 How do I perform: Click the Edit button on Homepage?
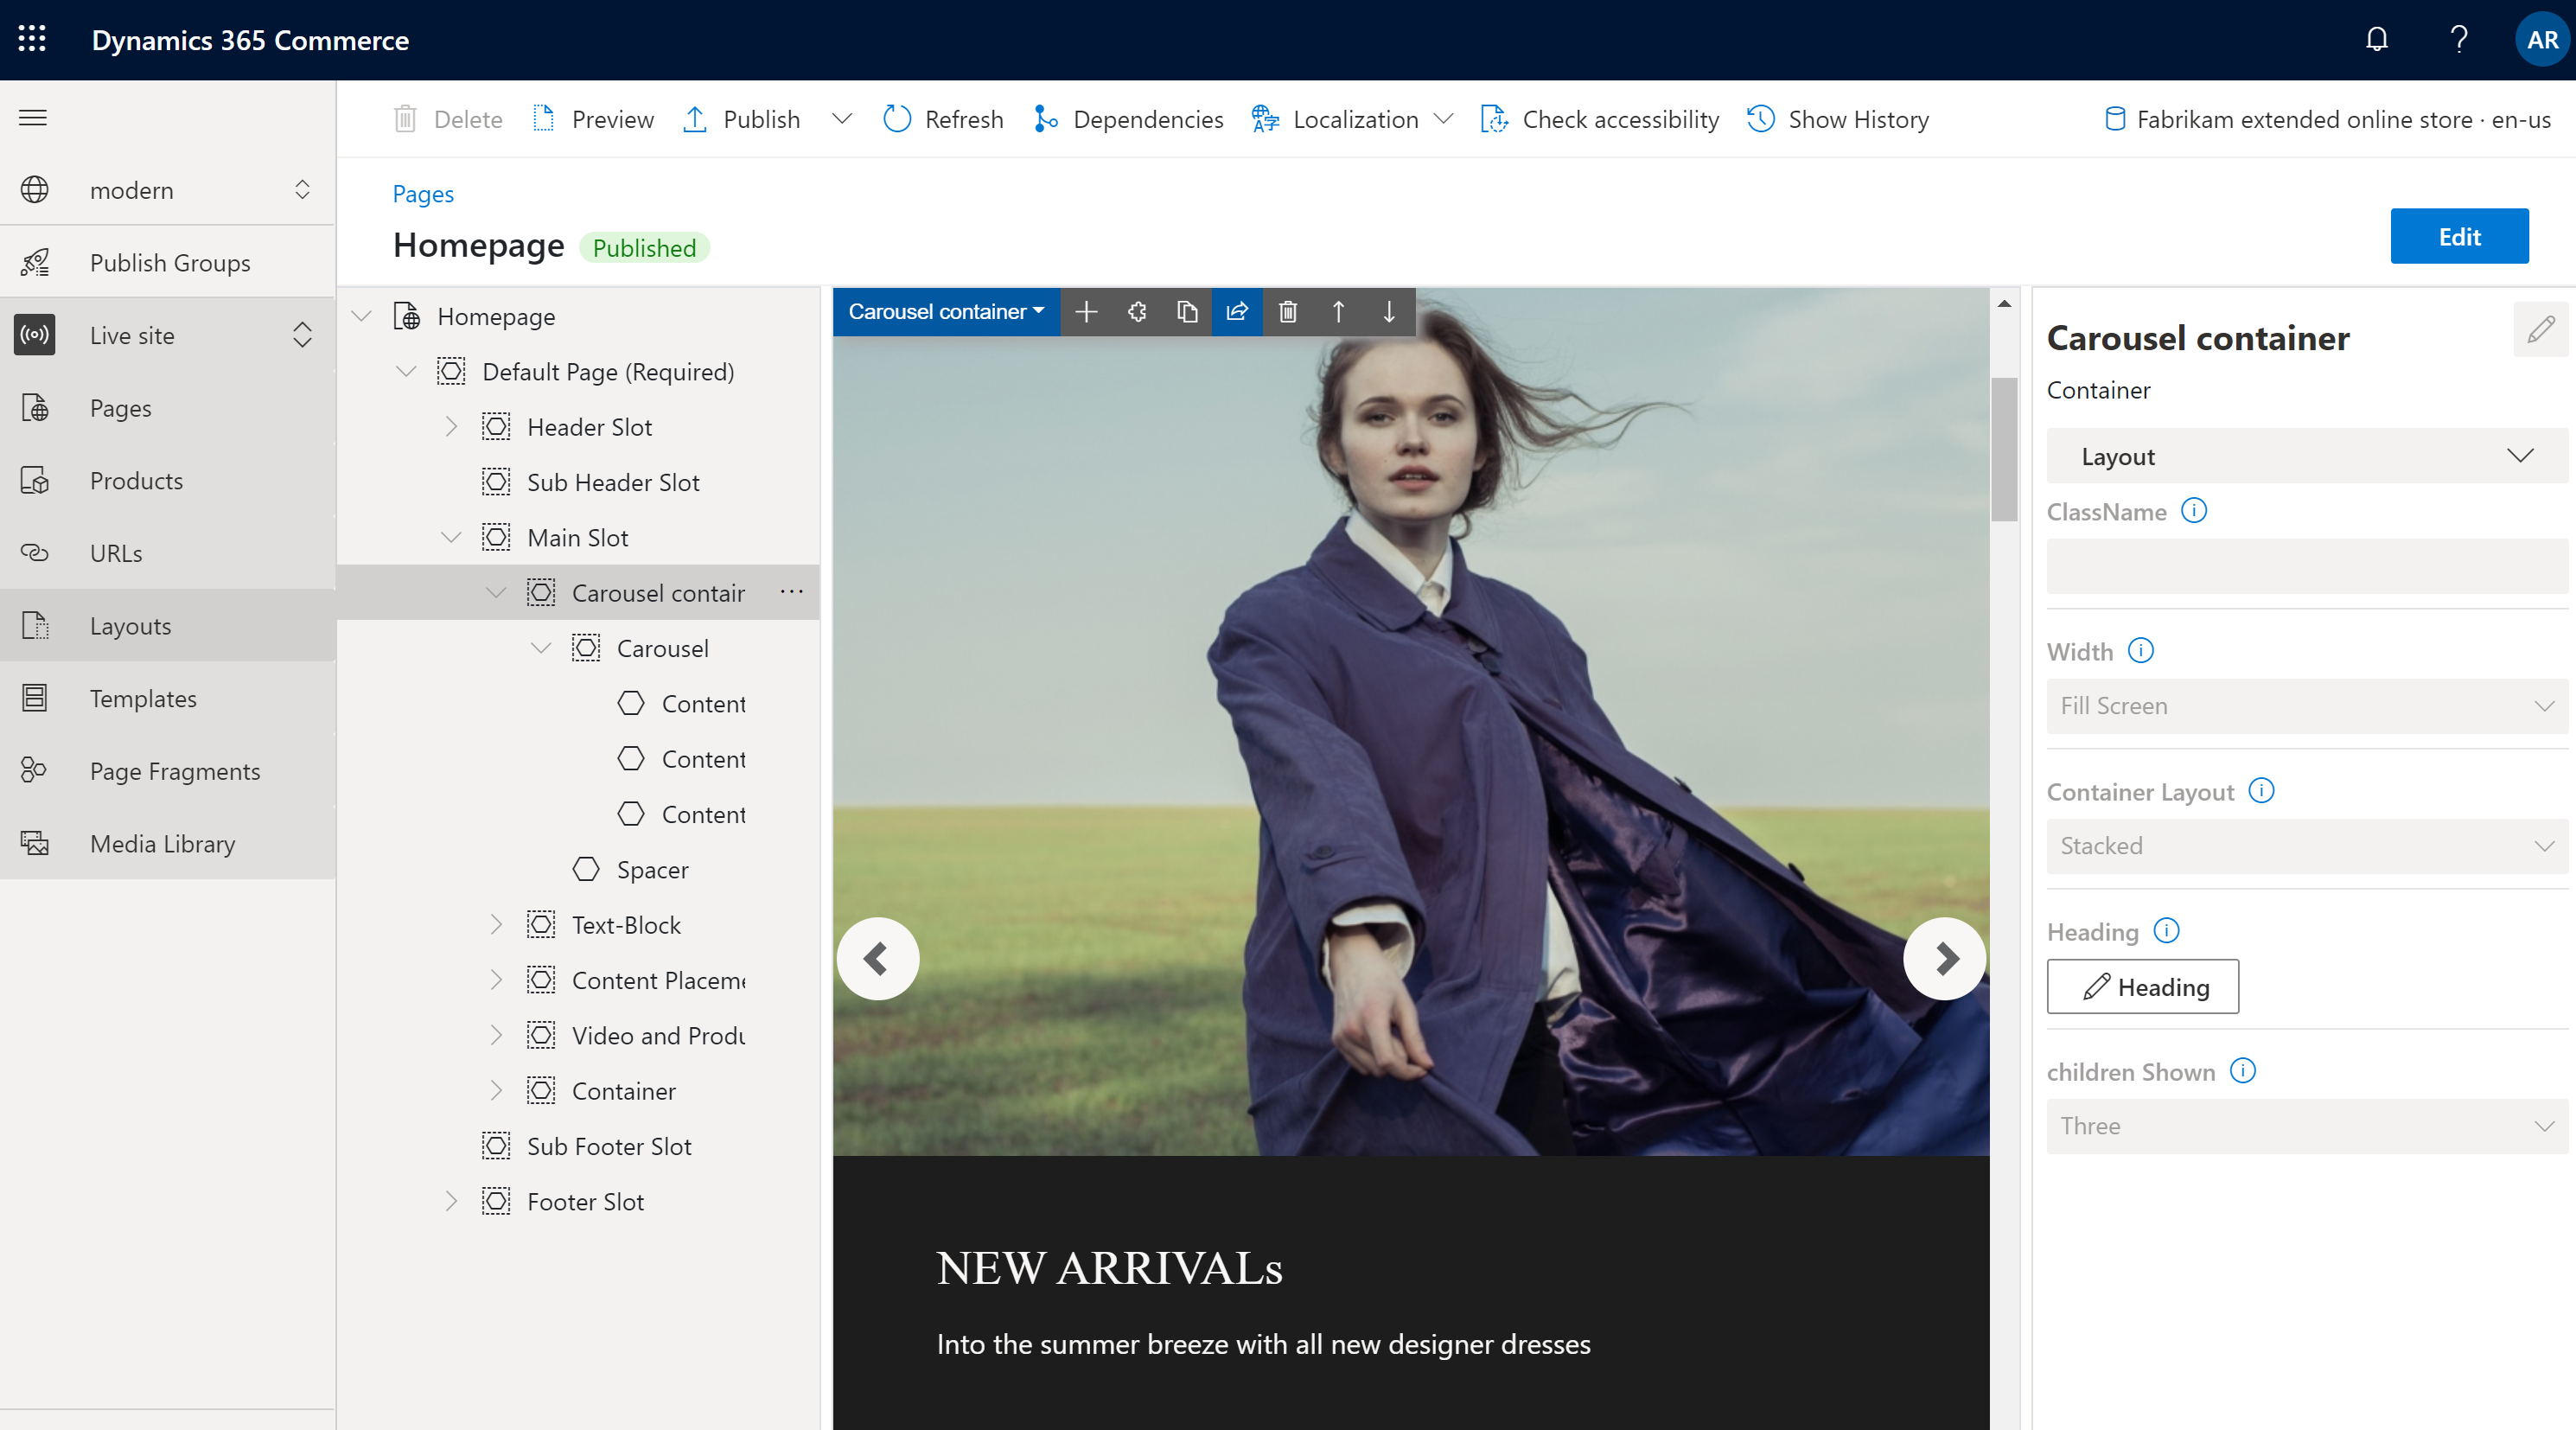click(x=2460, y=234)
